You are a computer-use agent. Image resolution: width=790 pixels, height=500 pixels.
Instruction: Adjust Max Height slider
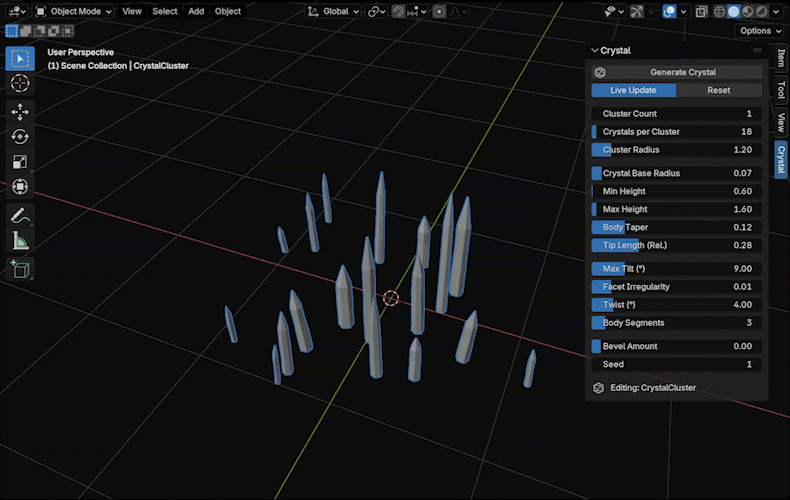coord(677,209)
